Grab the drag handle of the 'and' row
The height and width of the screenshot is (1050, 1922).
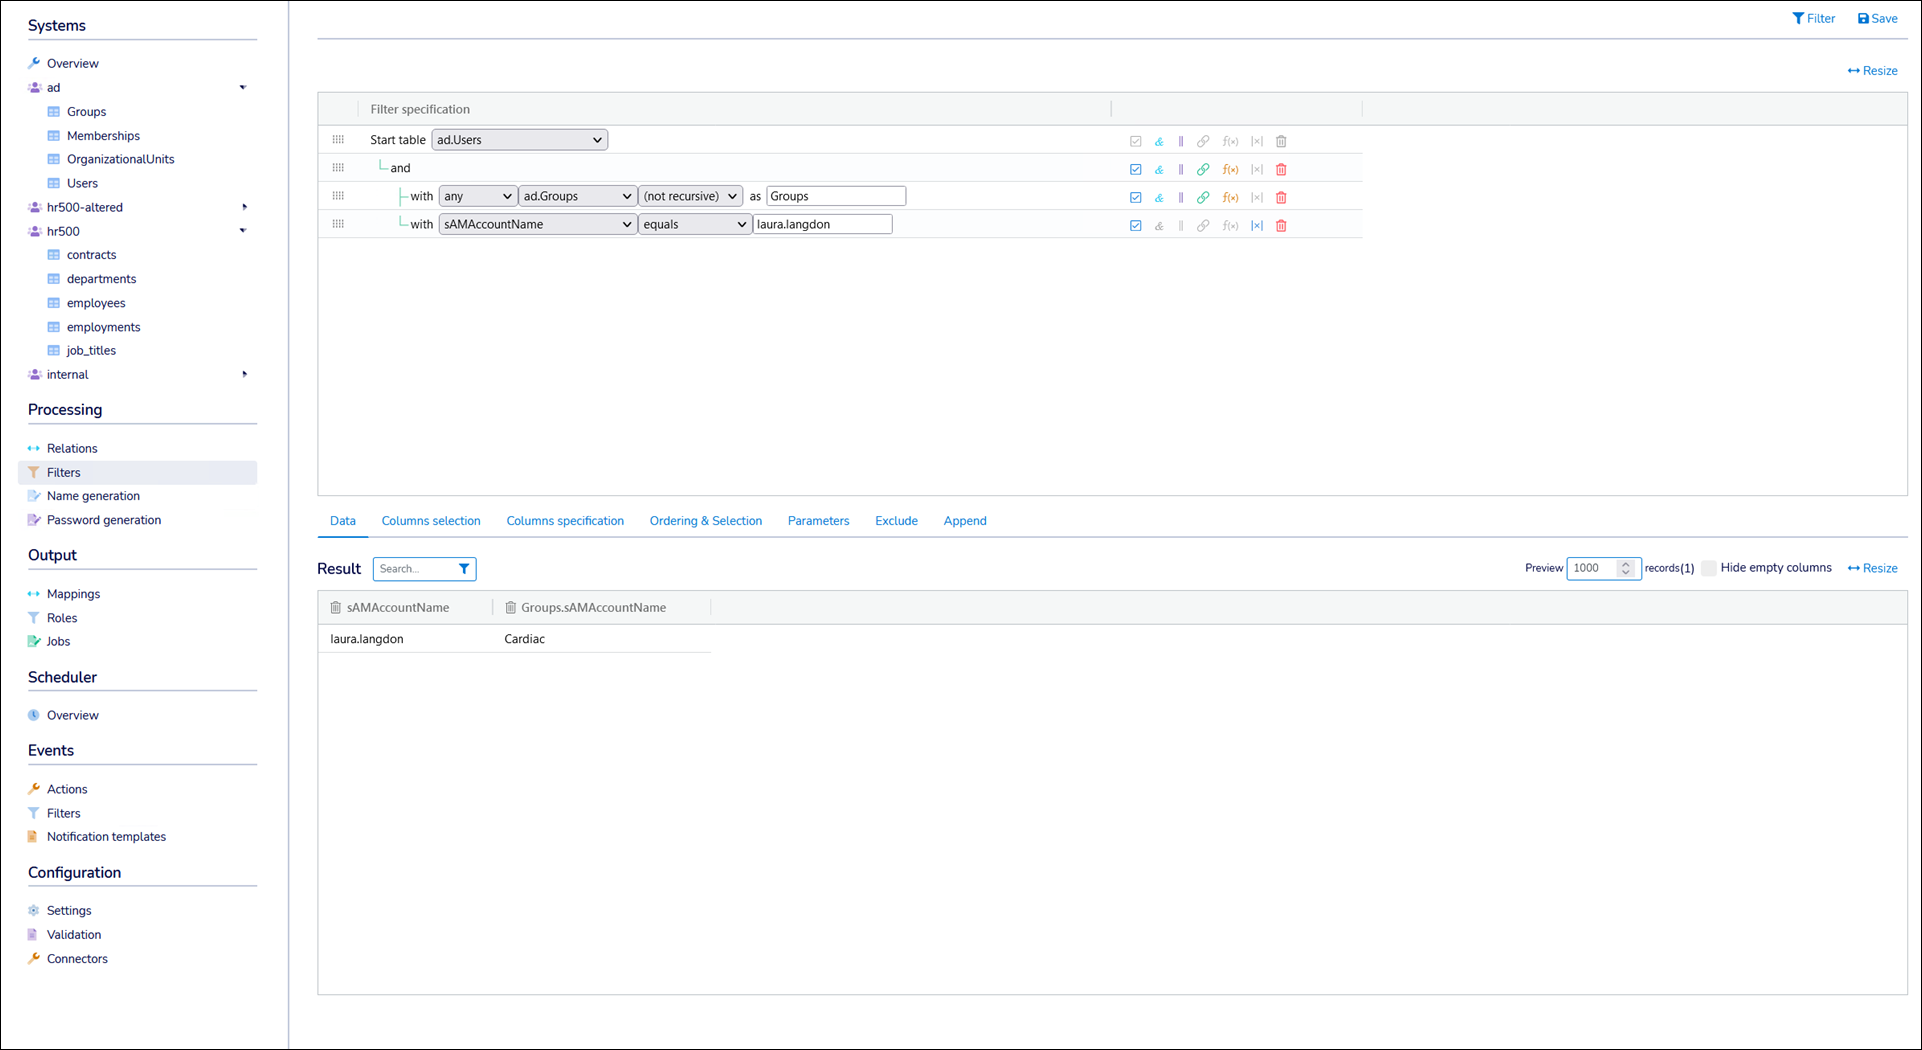pyautogui.click(x=338, y=168)
